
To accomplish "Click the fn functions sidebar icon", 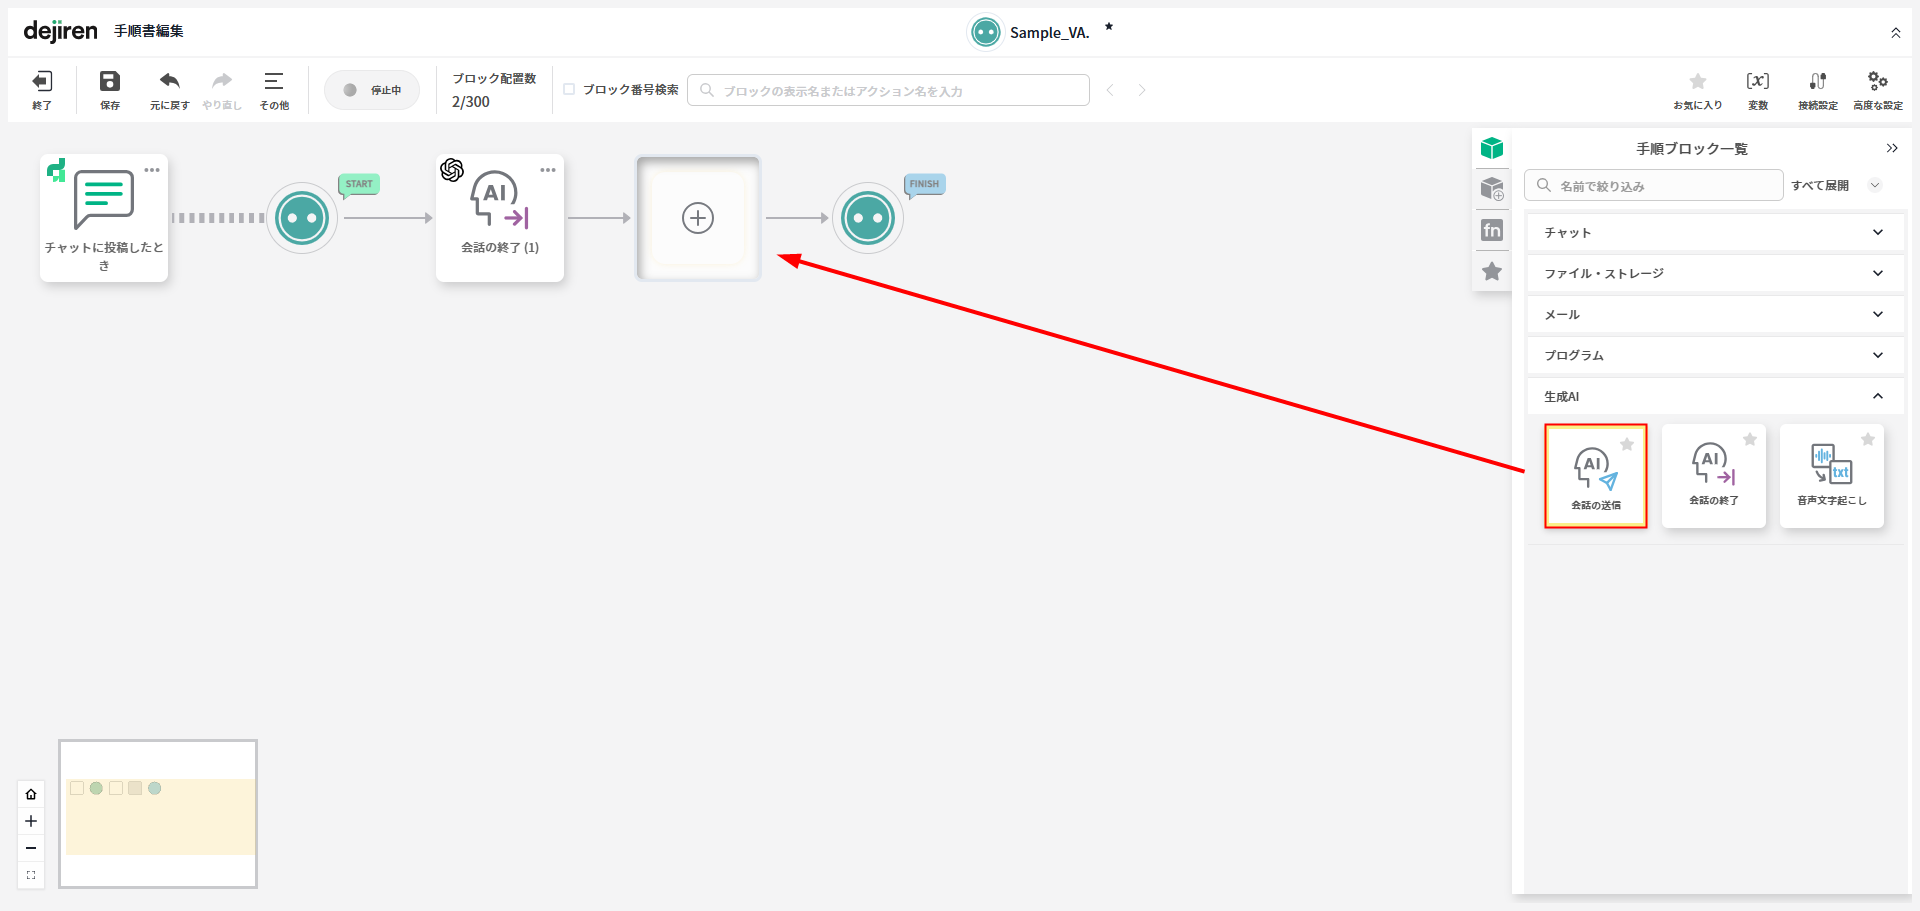I will [x=1492, y=230].
